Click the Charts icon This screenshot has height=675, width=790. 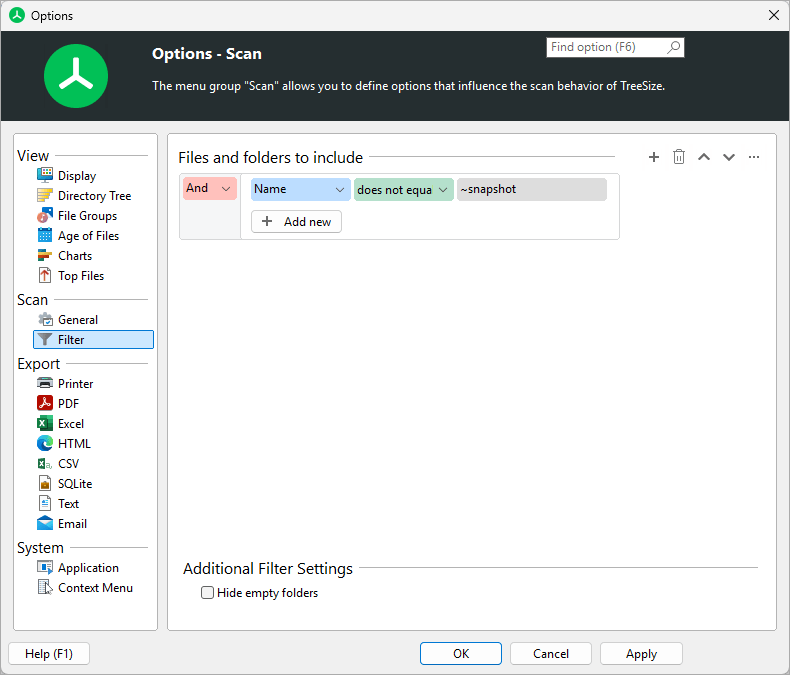tap(45, 255)
